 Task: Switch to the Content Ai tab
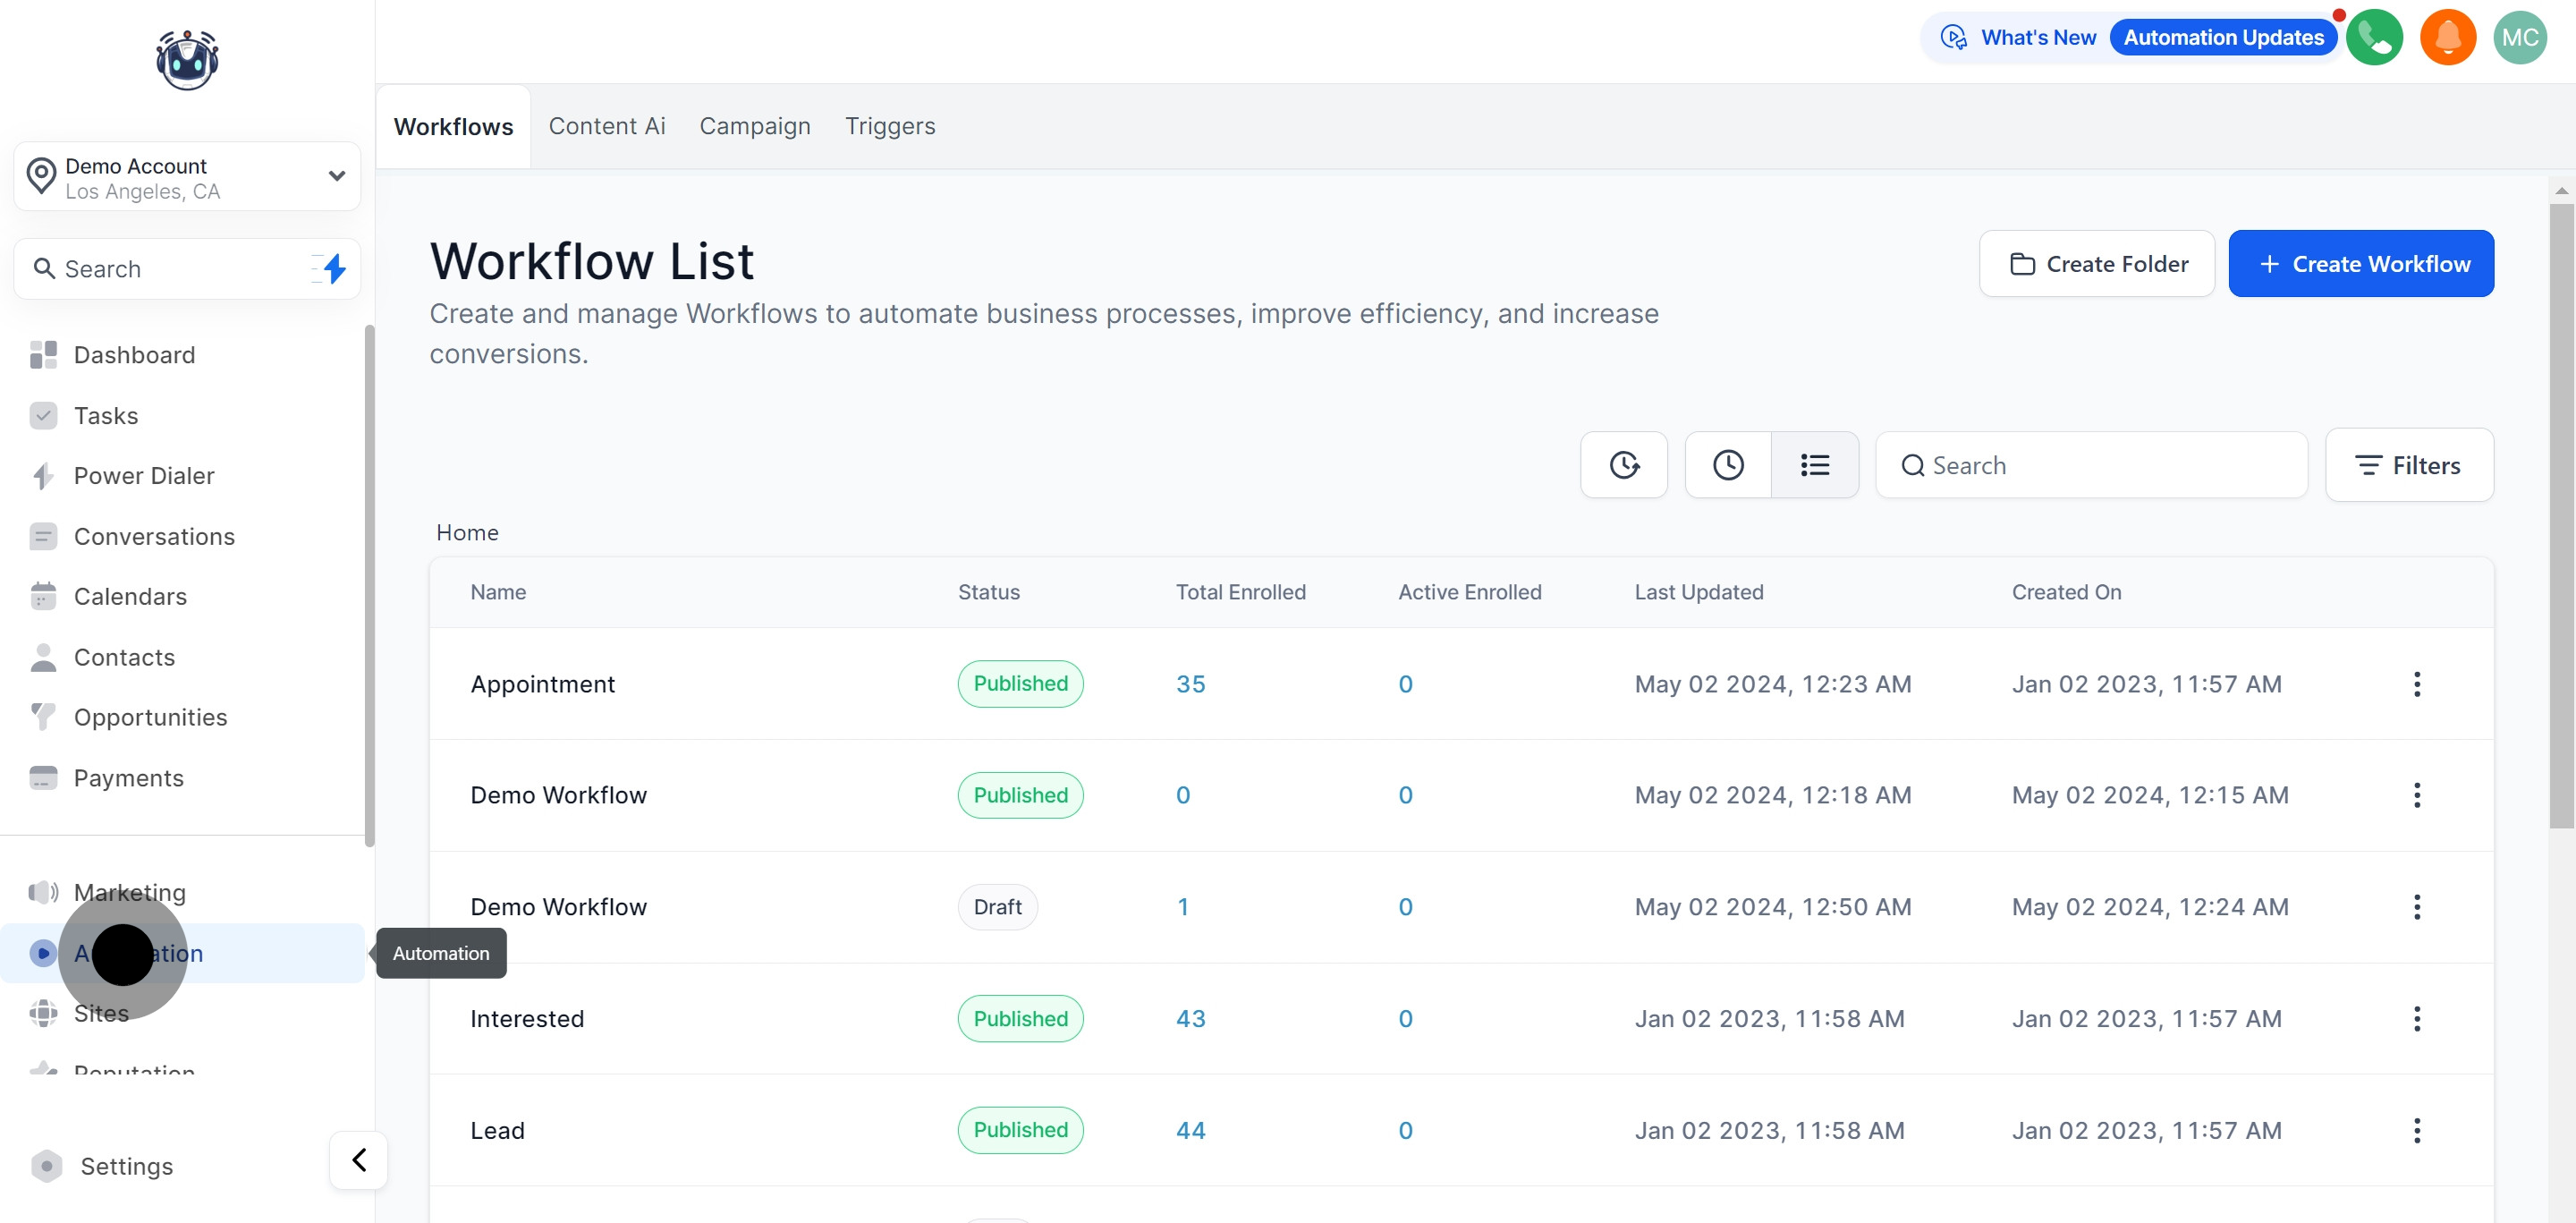point(606,126)
